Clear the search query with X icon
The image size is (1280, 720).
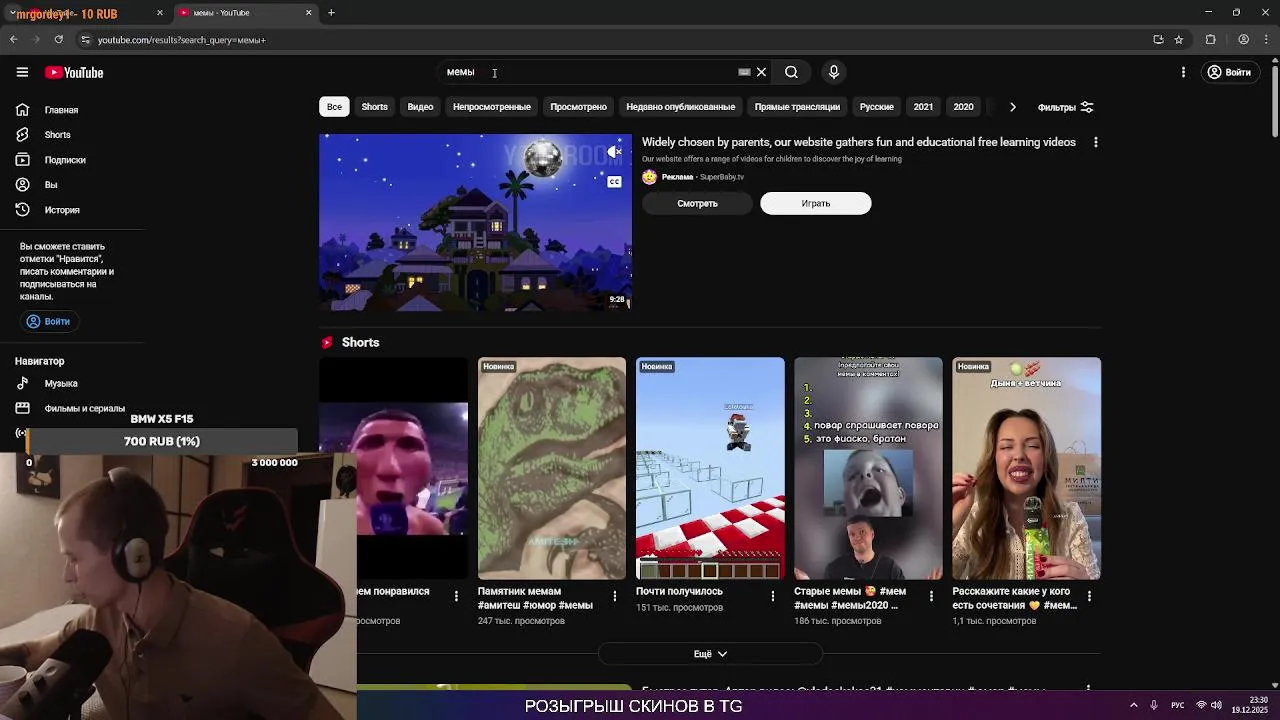pos(761,72)
